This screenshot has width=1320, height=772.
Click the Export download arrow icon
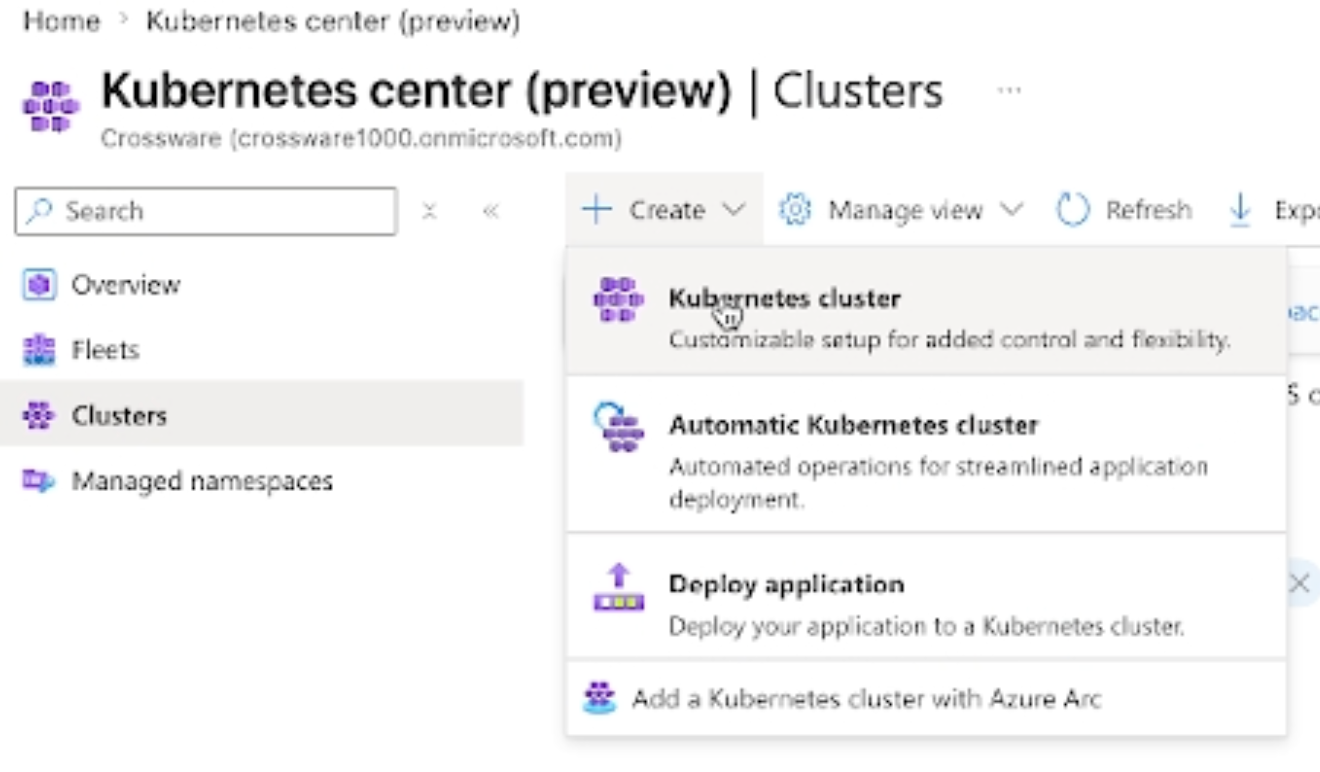click(1239, 210)
